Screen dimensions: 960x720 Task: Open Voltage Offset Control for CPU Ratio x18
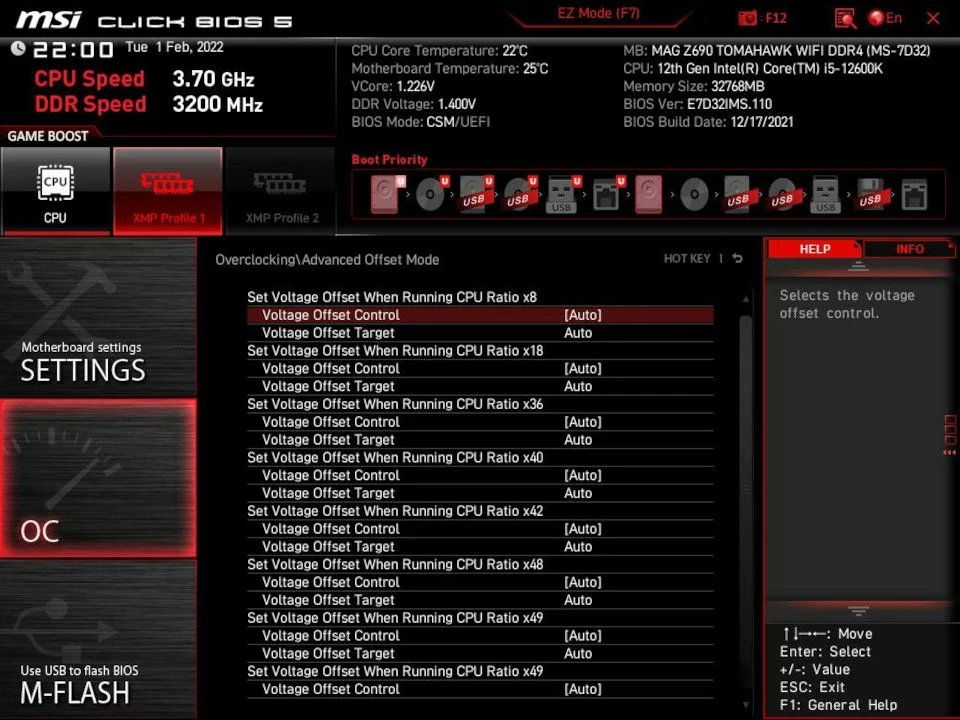[480, 369]
